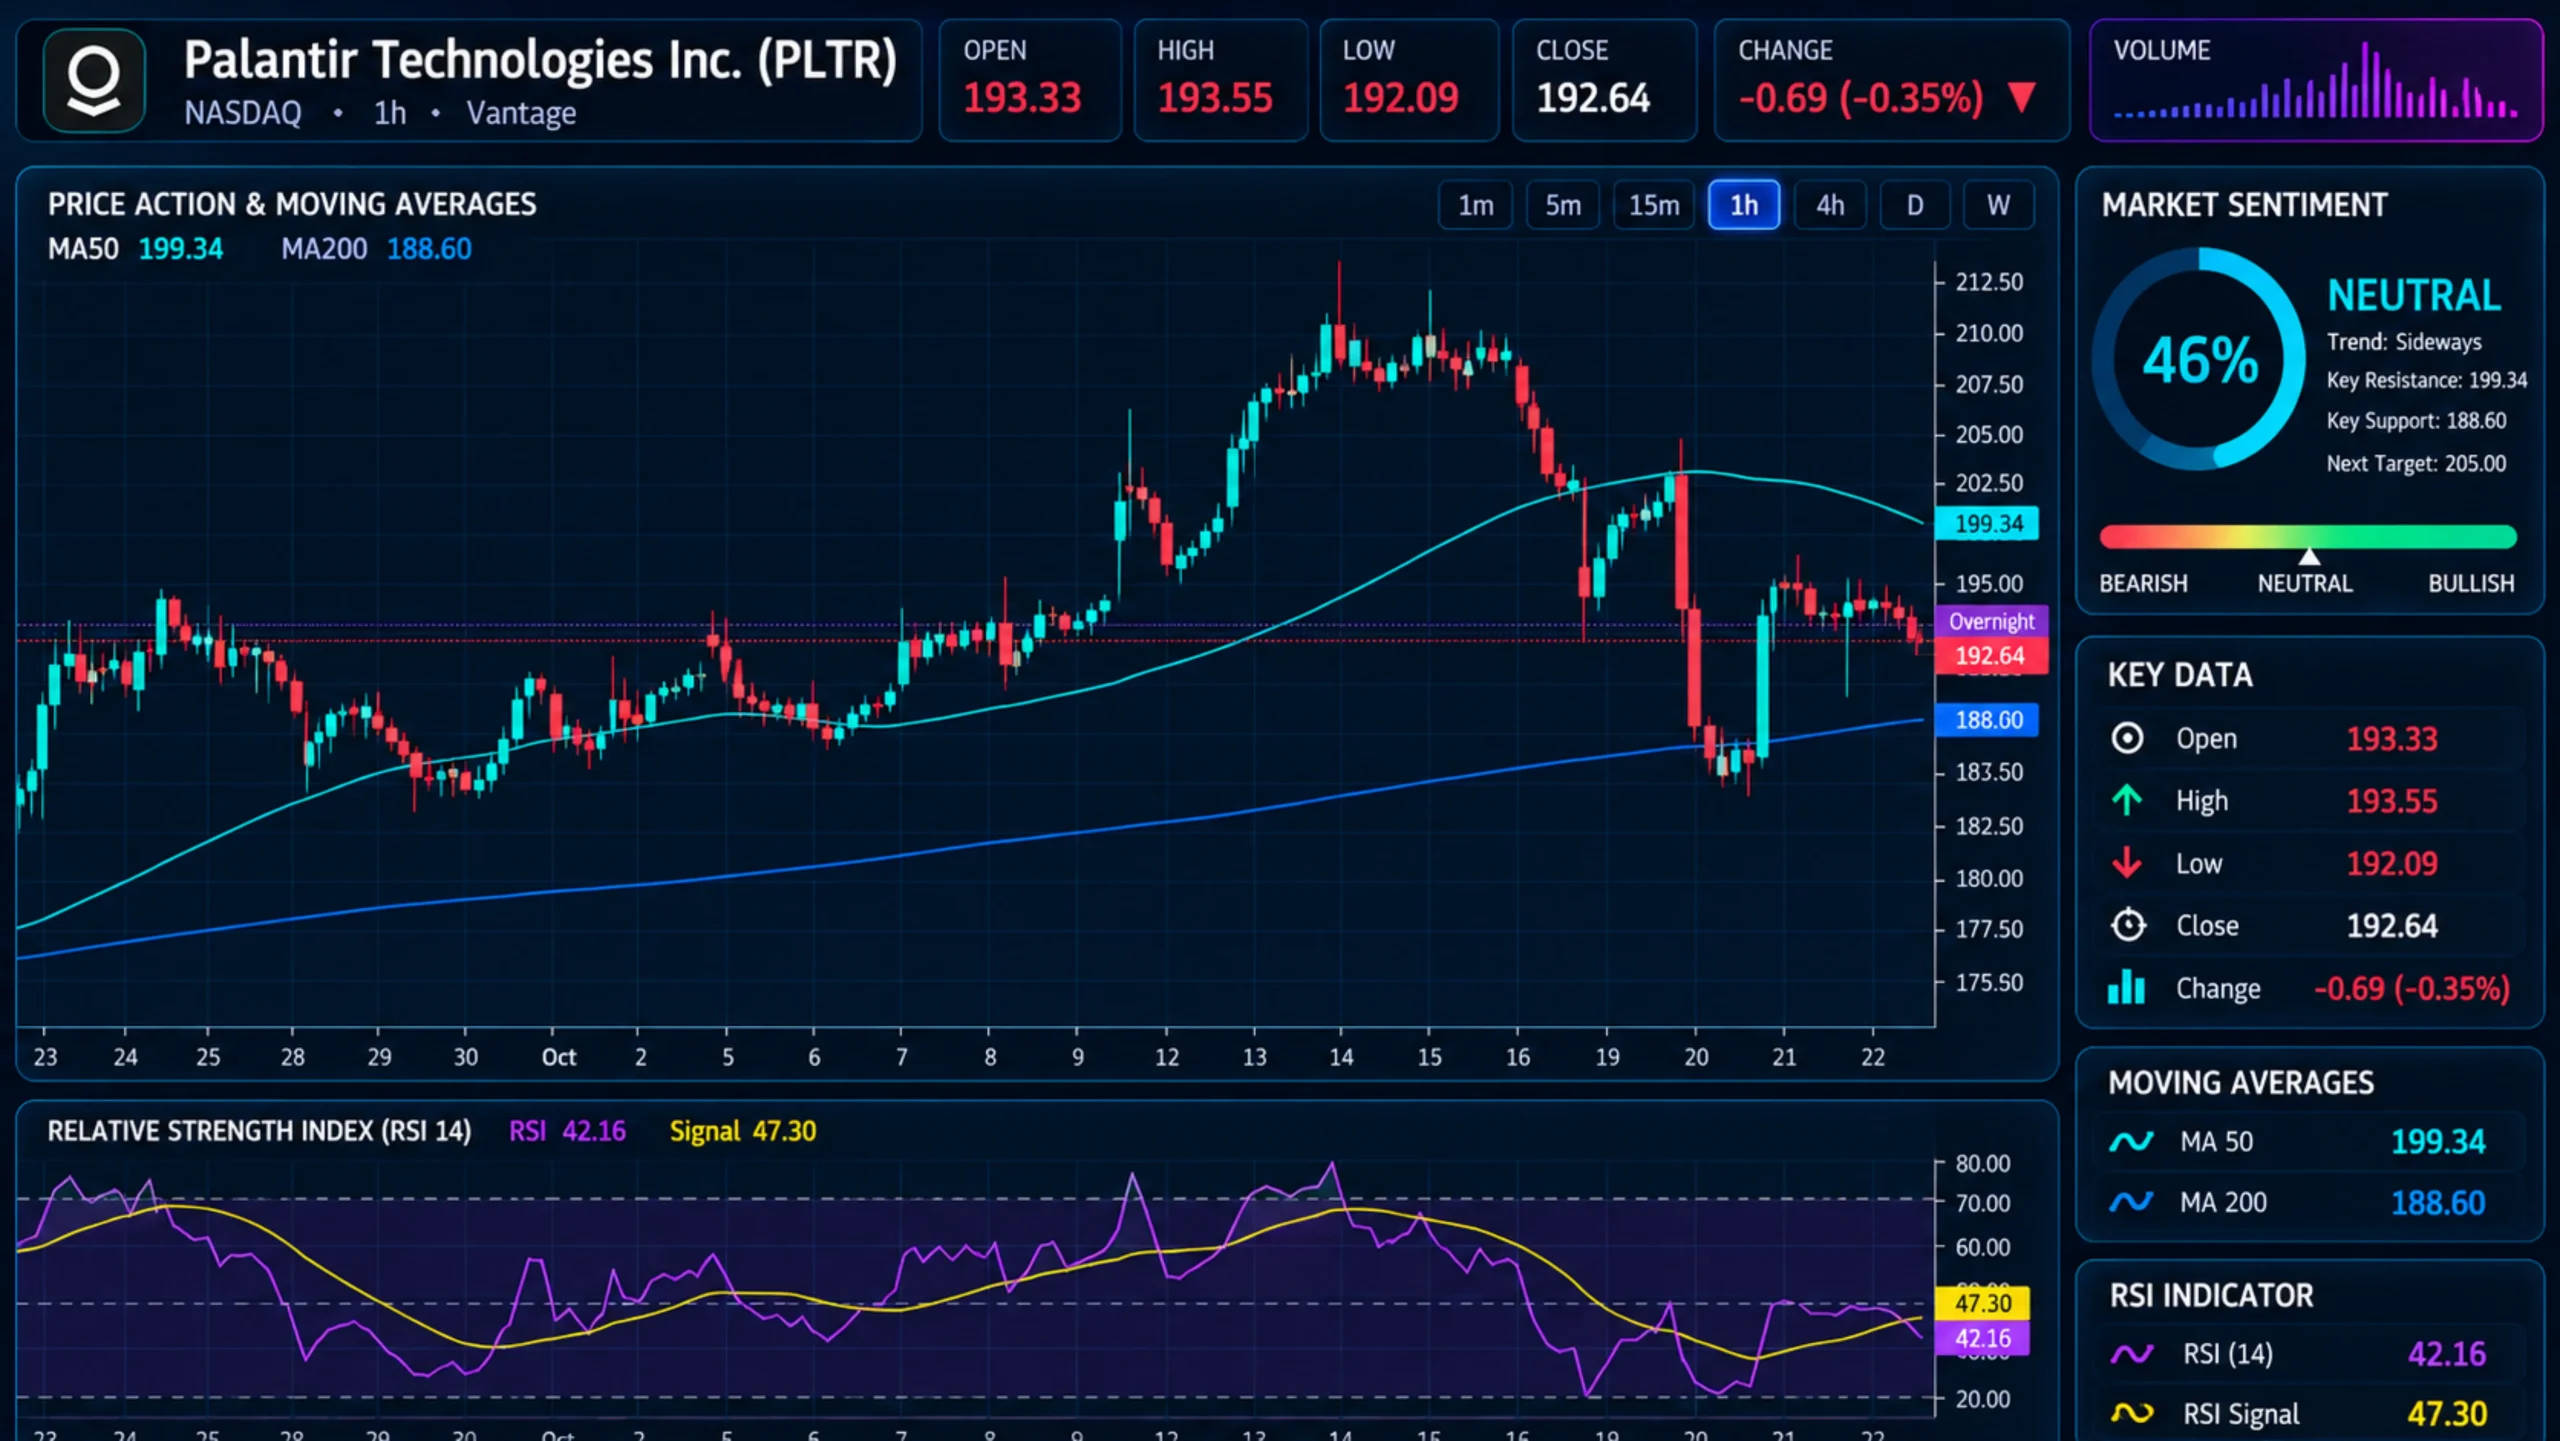Image resolution: width=2560 pixels, height=1441 pixels.
Task: Click the LOW 192.09 header card
Action: (1409, 81)
